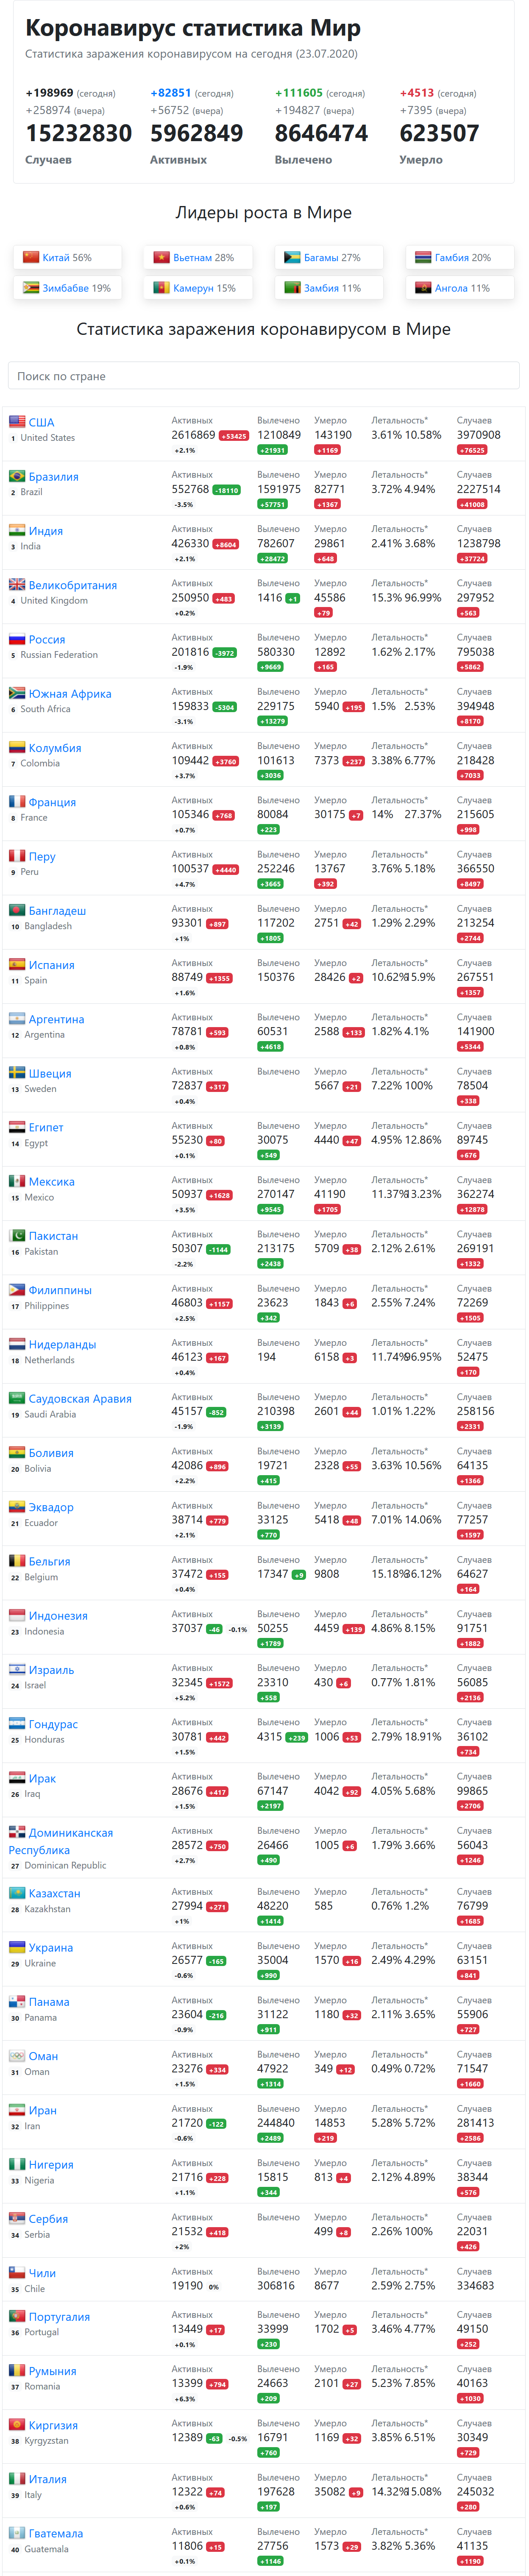Open the Саудовская Аравия country link

coord(80,1399)
